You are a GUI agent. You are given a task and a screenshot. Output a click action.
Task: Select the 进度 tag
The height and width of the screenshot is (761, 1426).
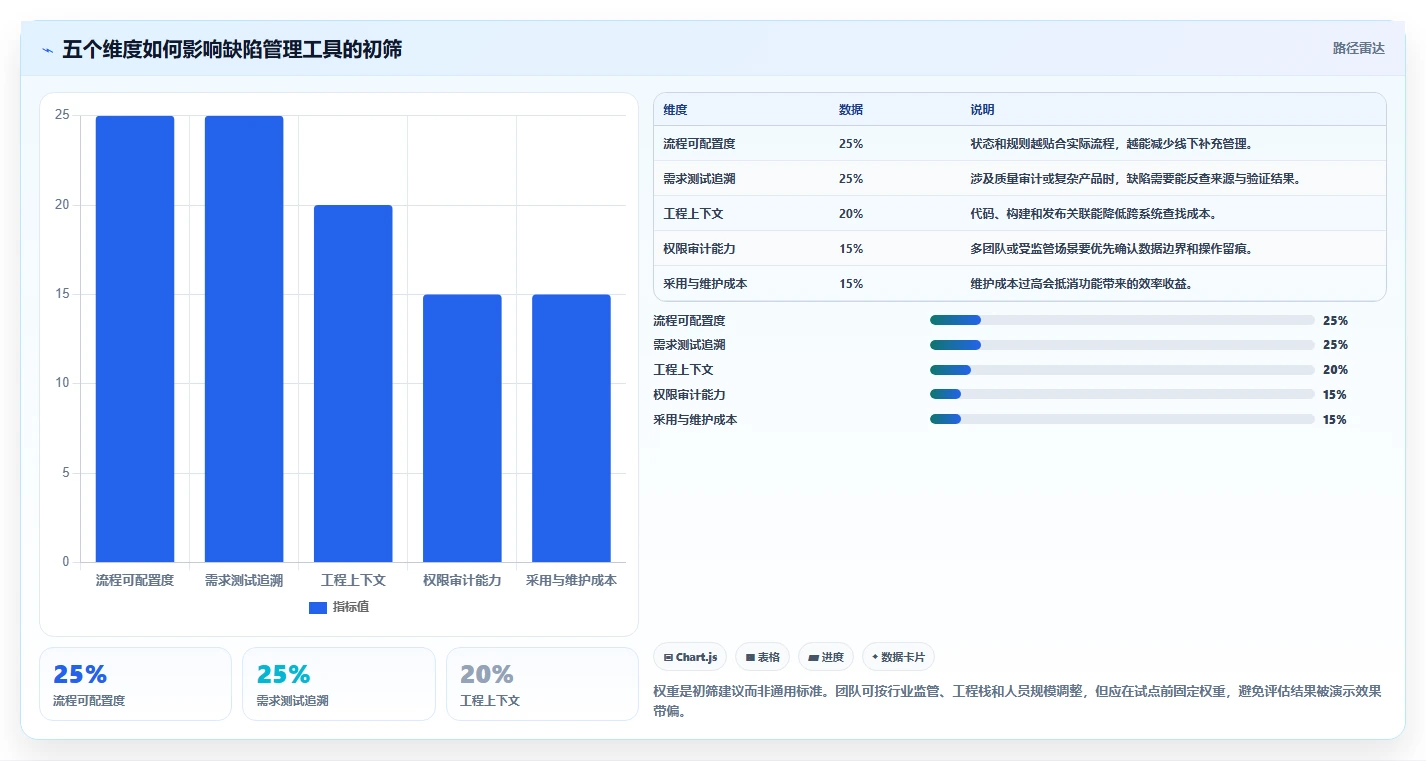(x=826, y=657)
